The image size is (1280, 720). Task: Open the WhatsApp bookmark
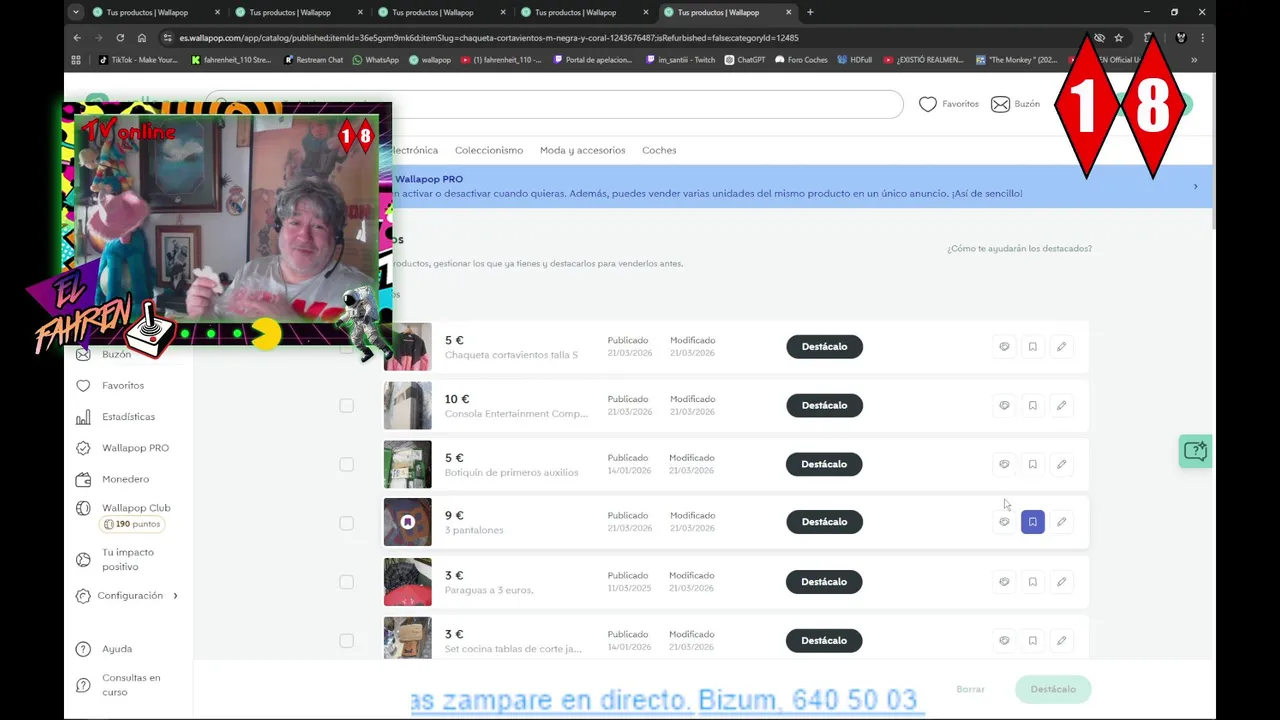pyautogui.click(x=376, y=60)
